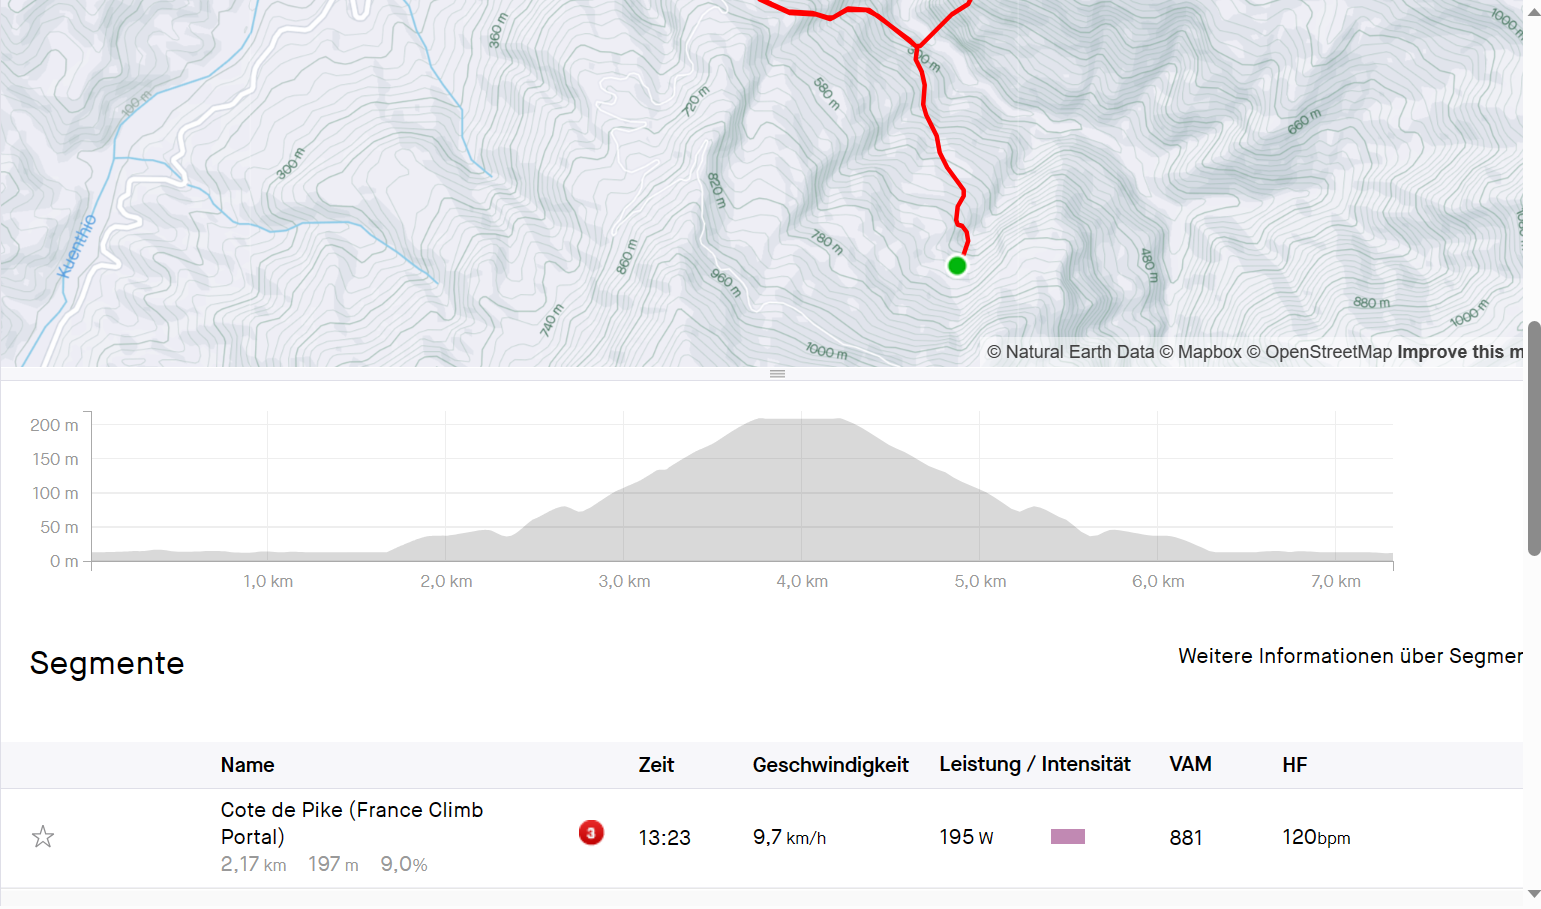
Task: Click the Improve this map link
Action: (1459, 352)
